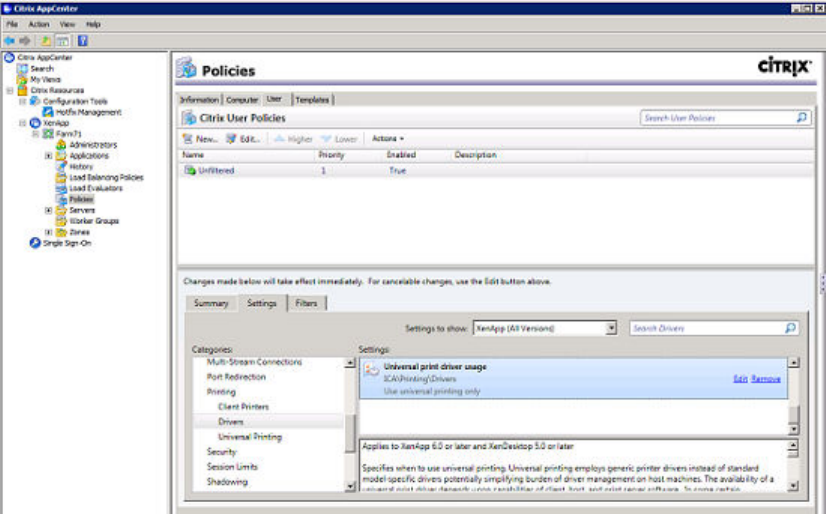Select the Port Redirection category
The height and width of the screenshot is (514, 826).
coord(236,377)
